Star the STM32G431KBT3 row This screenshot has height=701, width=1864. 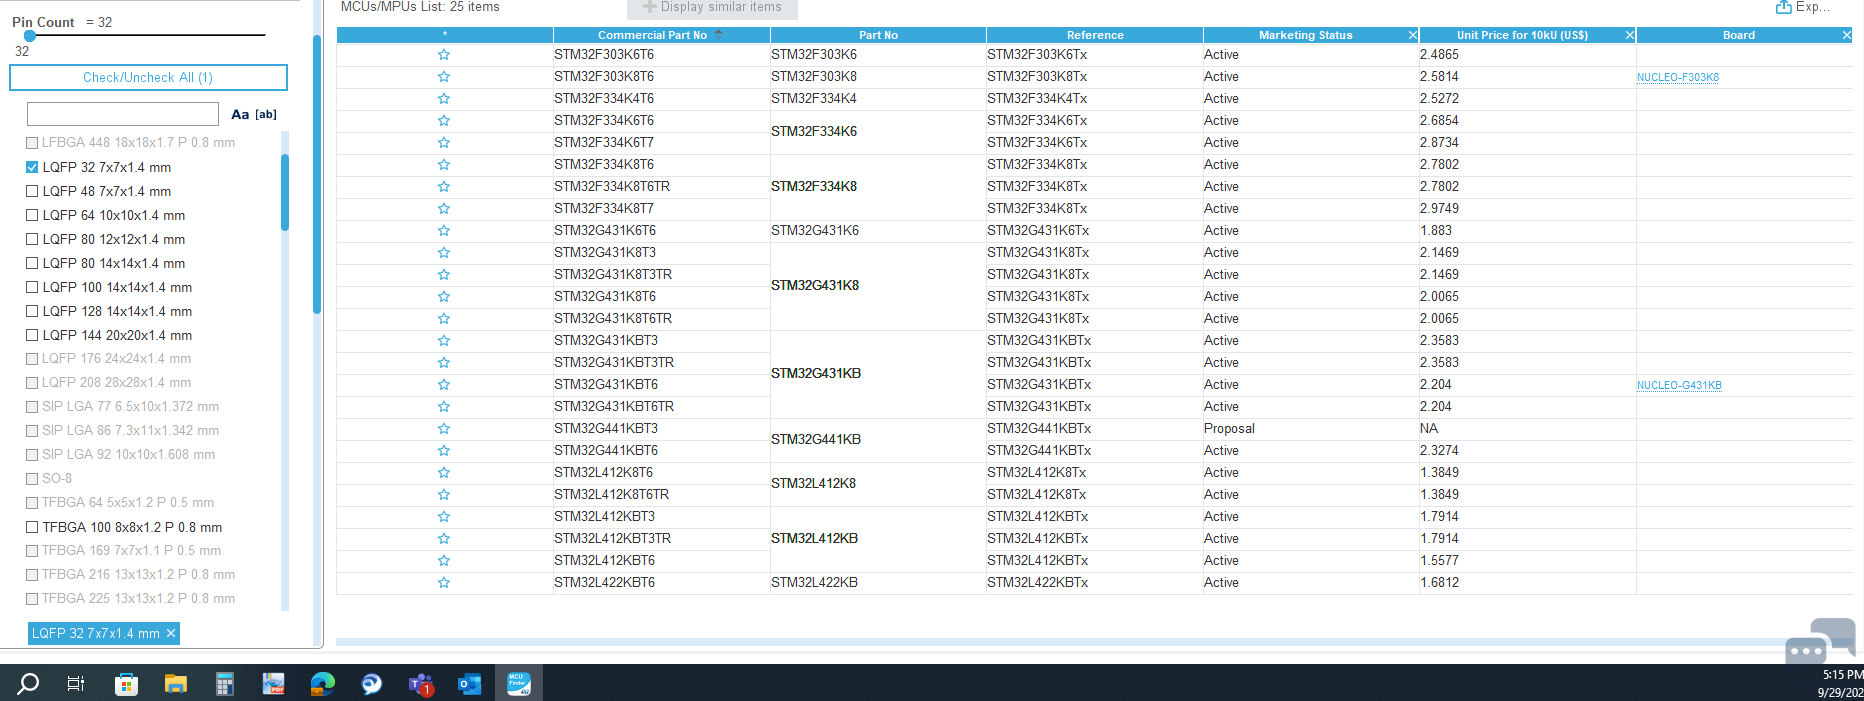[443, 341]
